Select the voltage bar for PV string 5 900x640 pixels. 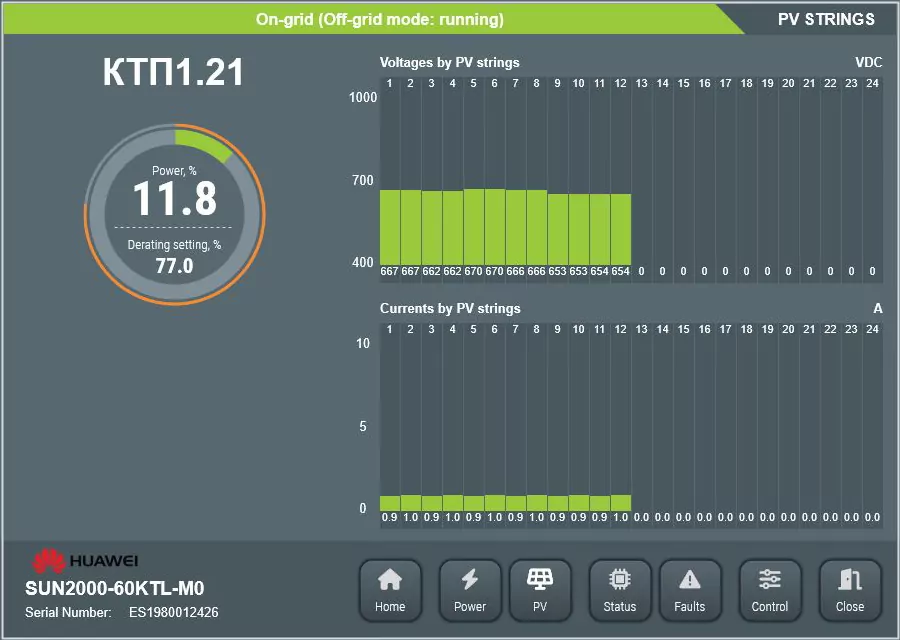(474, 227)
